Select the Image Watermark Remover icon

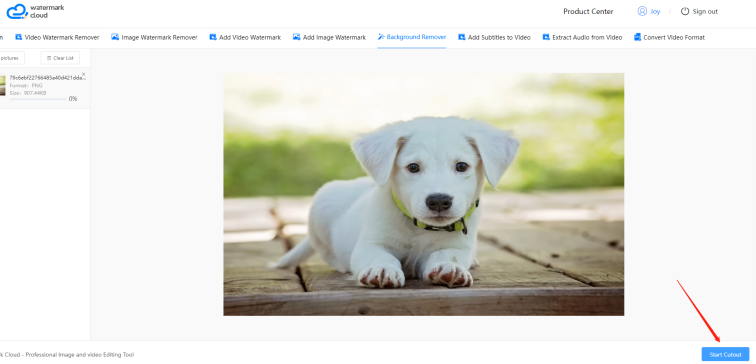115,37
